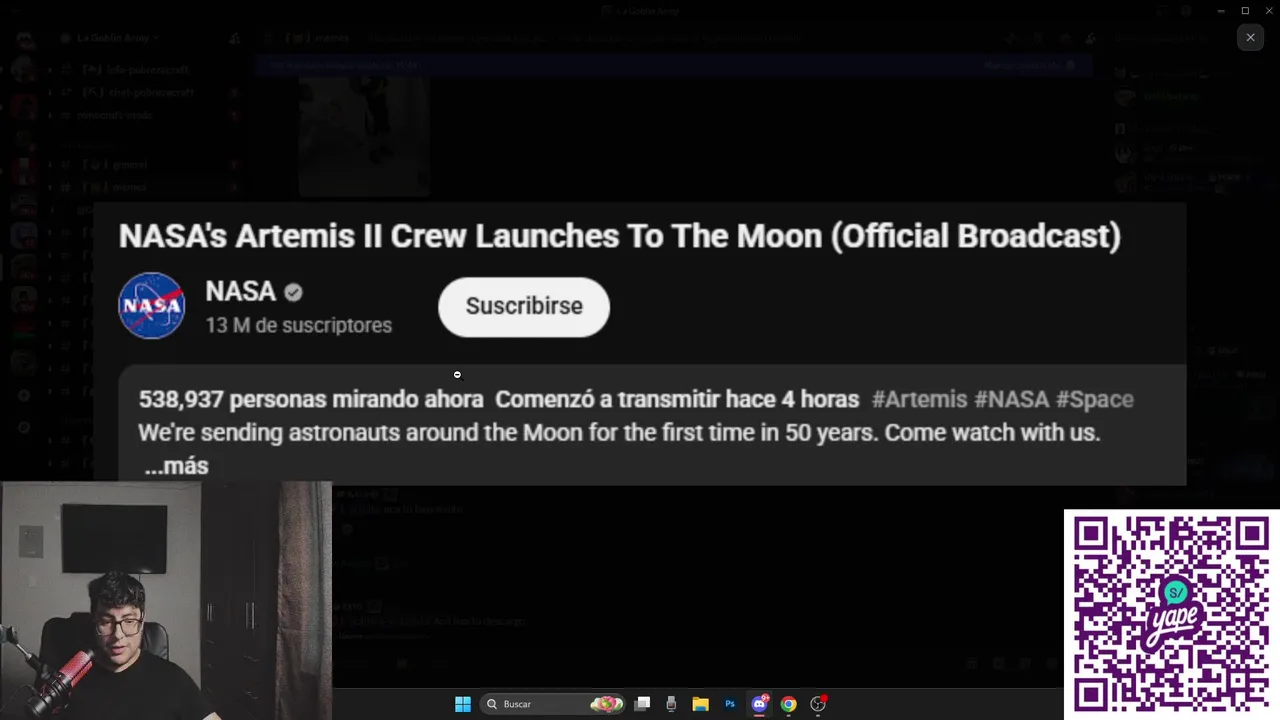
Task: Open OBS Studio from the taskbar
Action: [818, 704]
